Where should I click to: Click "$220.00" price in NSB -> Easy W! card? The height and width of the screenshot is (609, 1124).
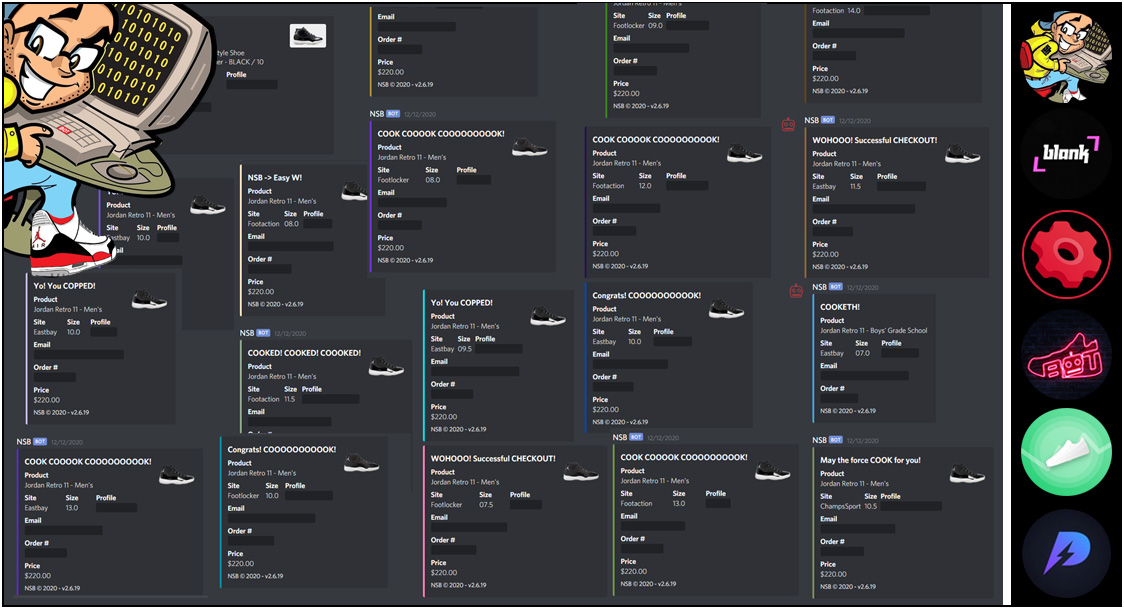click(261, 292)
